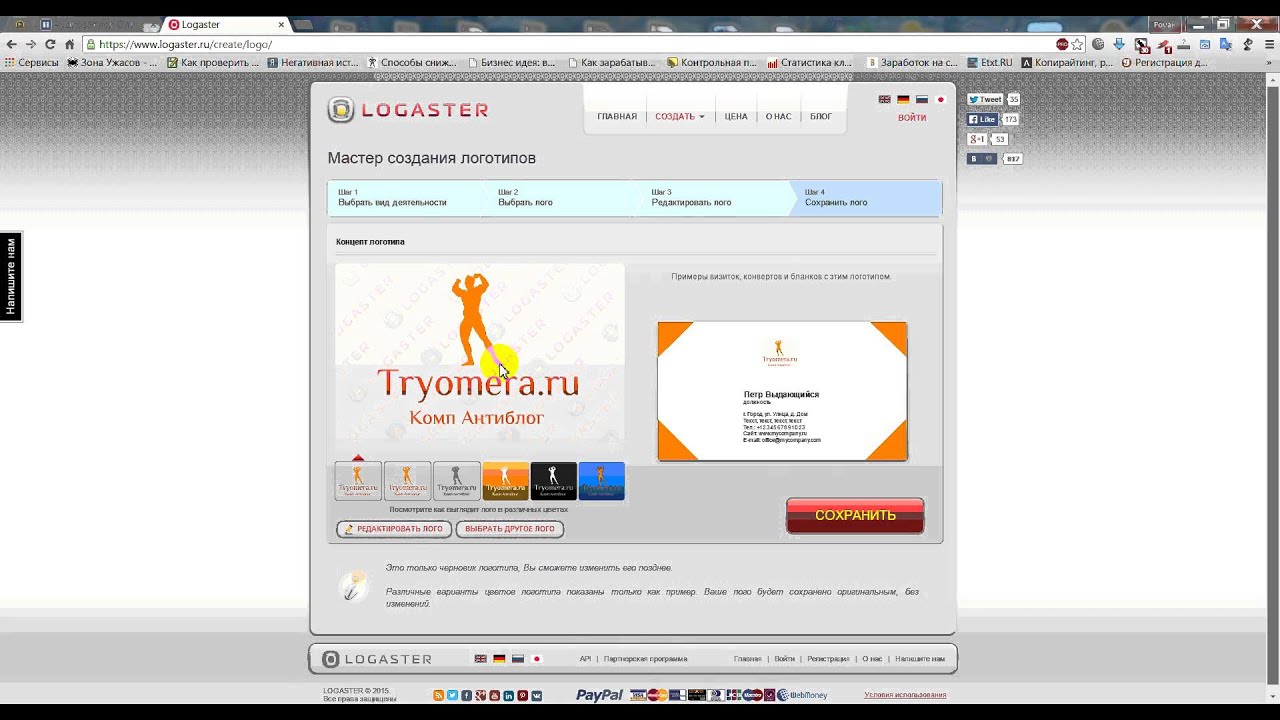Select step 4 Сохранить лого
This screenshot has height=720, width=1280.
[x=866, y=198]
